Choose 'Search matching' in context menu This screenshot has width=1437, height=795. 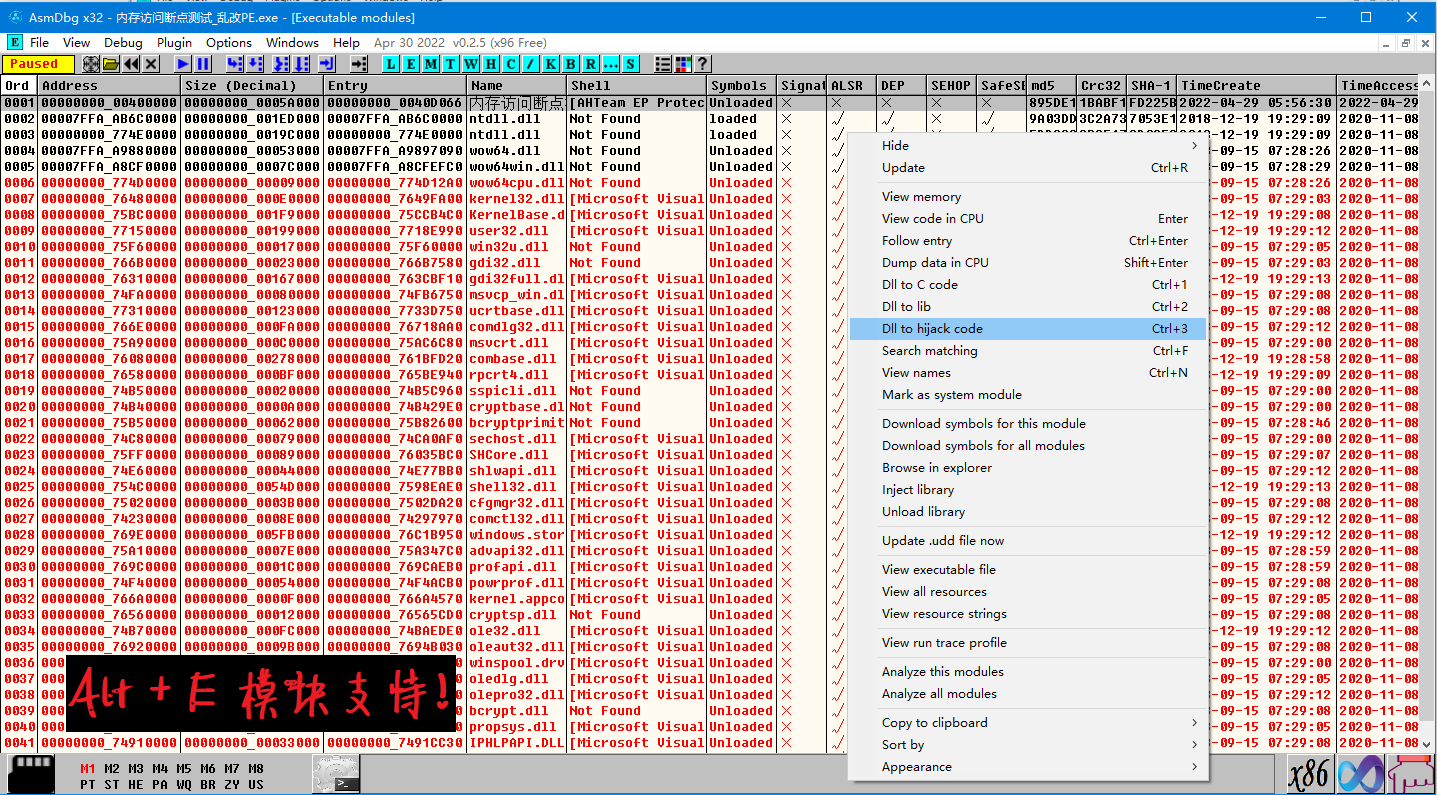pos(1028,351)
